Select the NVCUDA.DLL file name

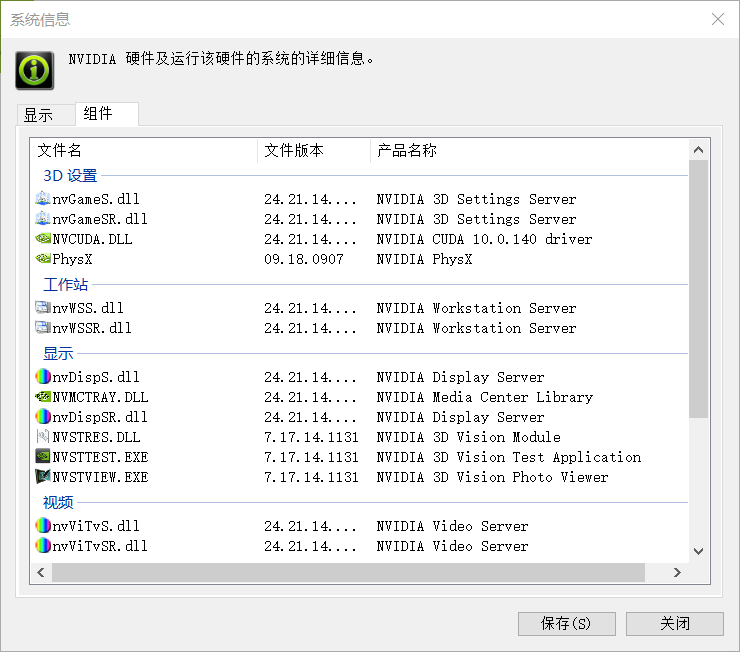[92, 239]
